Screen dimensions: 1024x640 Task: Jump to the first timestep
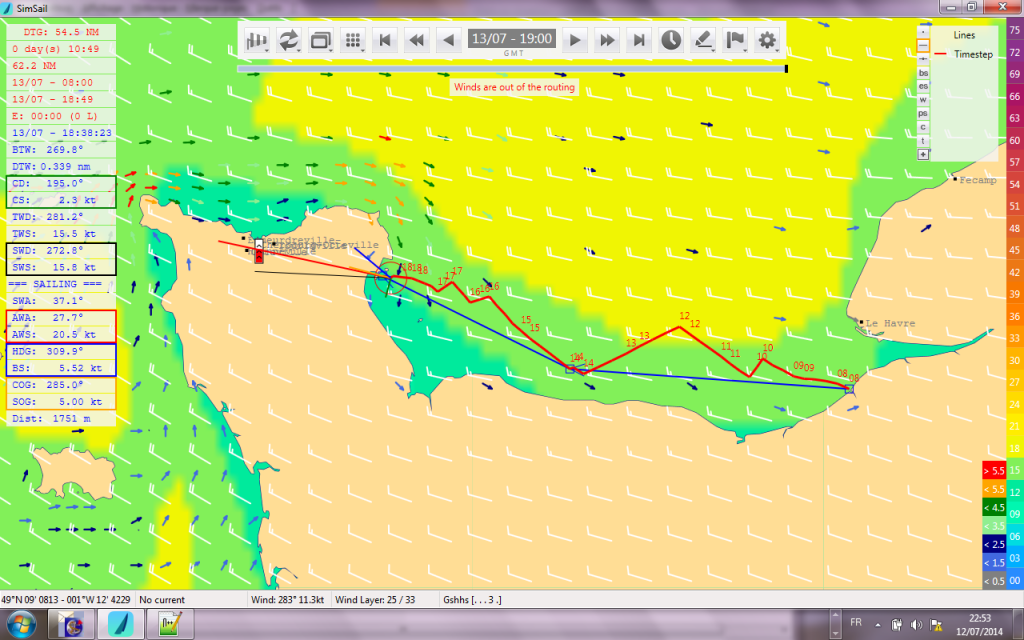385,40
